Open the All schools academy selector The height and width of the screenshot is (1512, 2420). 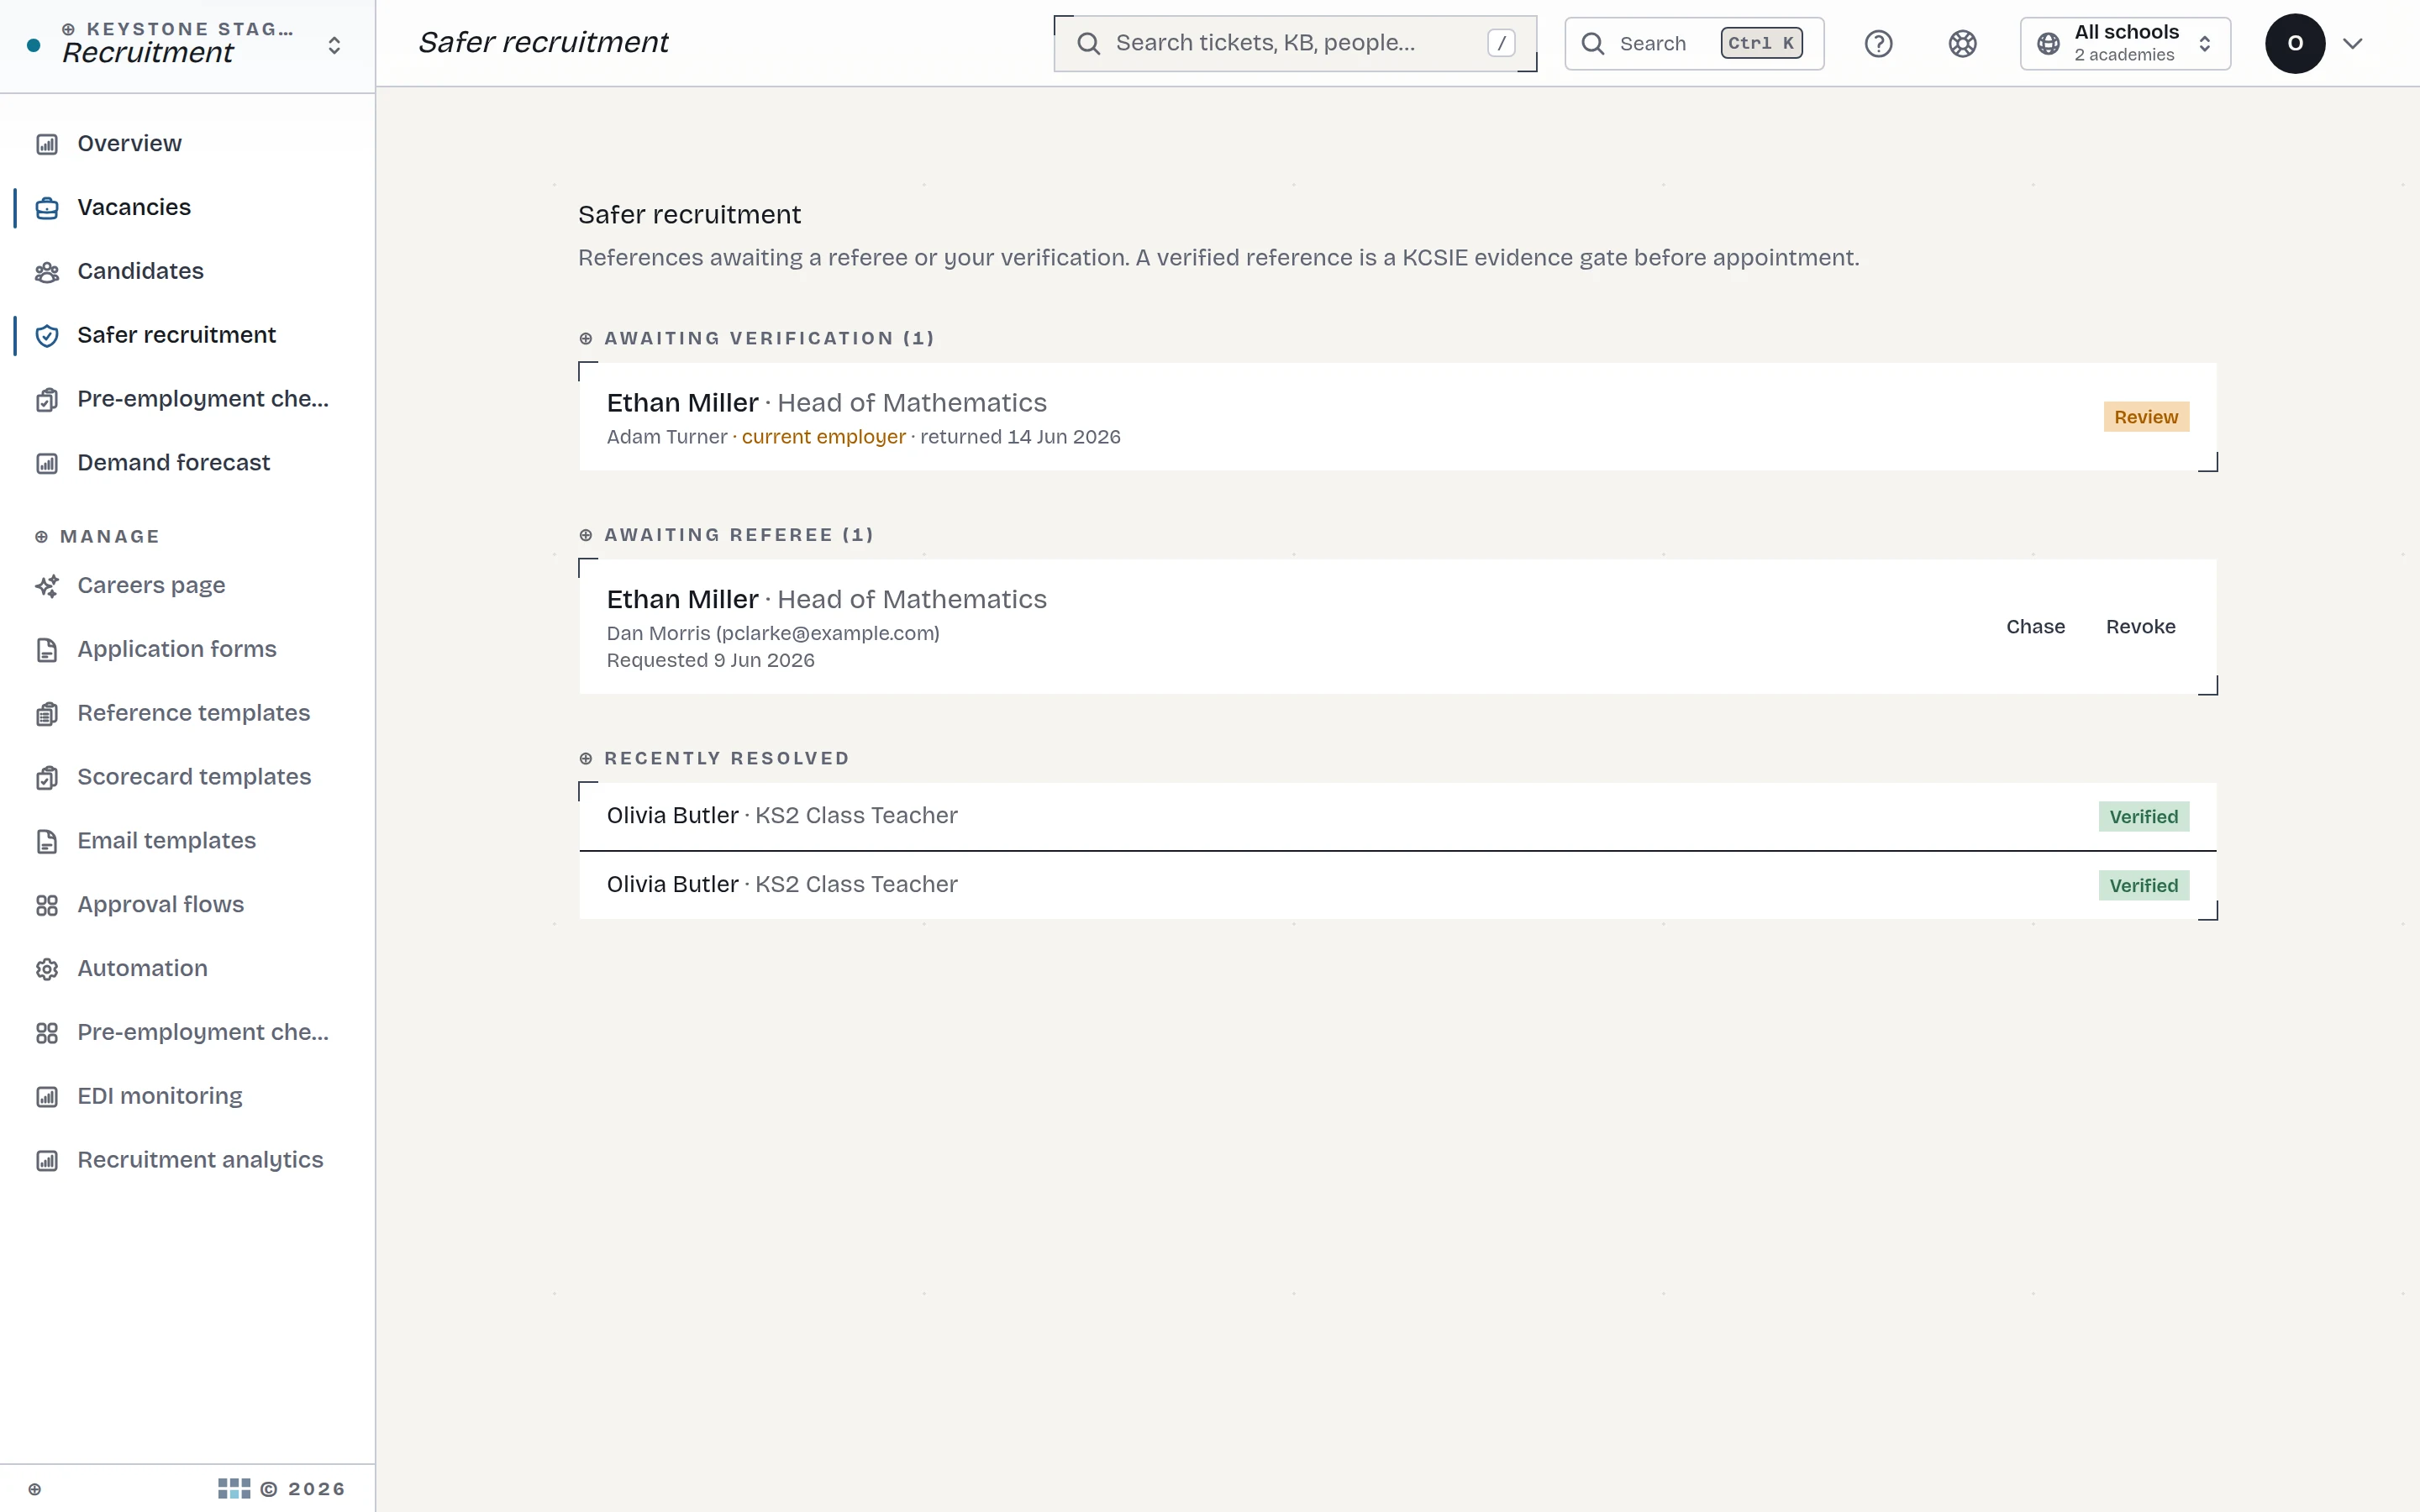tap(2125, 44)
